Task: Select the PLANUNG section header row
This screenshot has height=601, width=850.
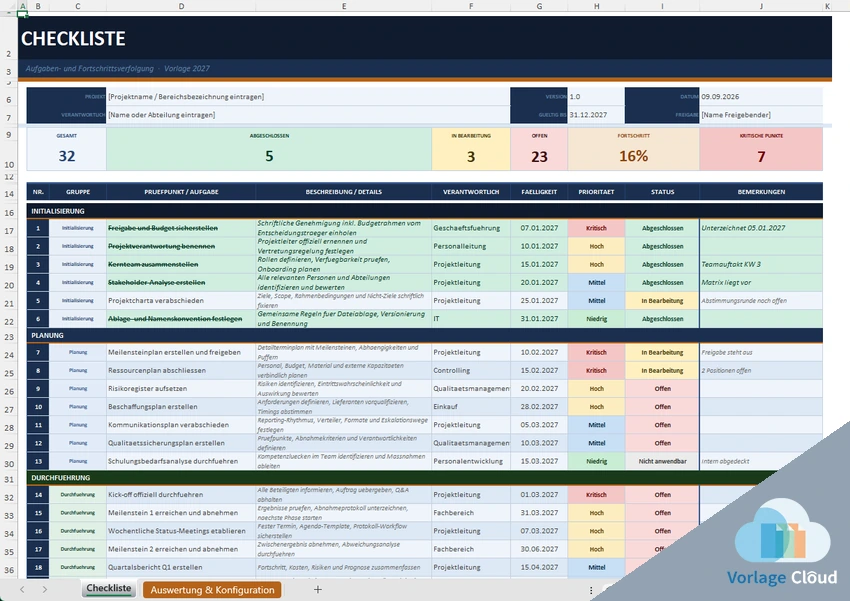Action: (x=424, y=335)
